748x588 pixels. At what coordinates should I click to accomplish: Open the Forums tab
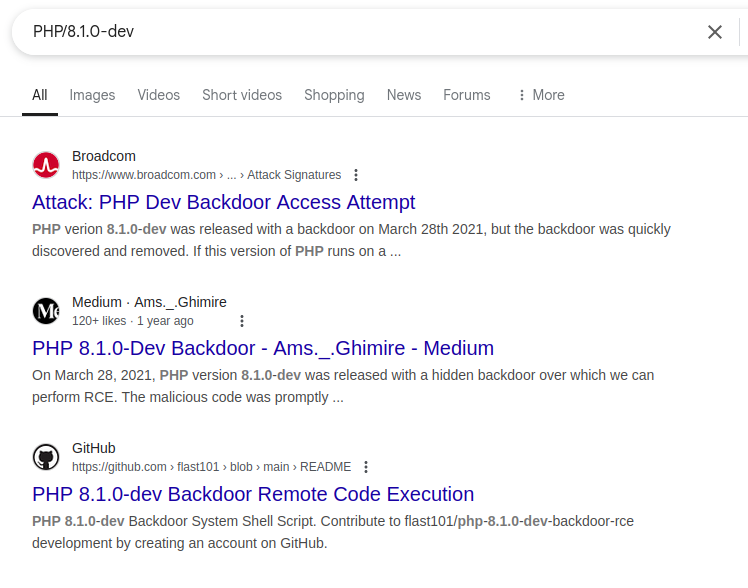(467, 95)
